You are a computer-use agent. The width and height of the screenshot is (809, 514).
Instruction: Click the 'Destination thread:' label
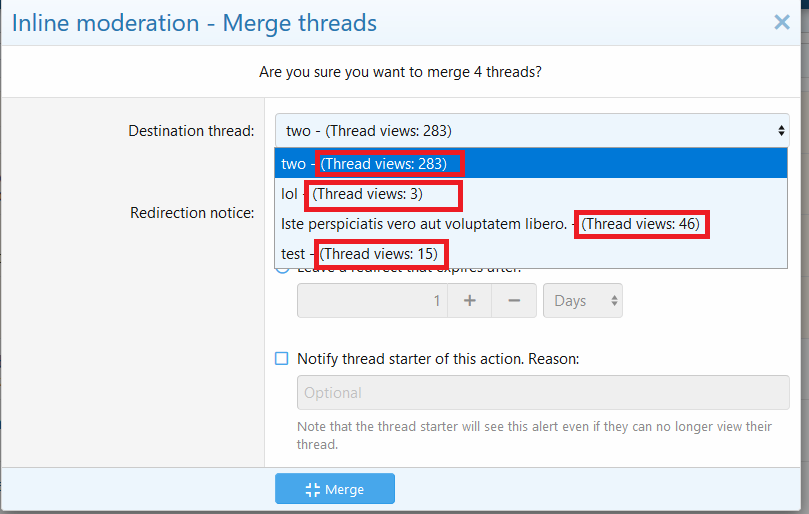(x=191, y=131)
